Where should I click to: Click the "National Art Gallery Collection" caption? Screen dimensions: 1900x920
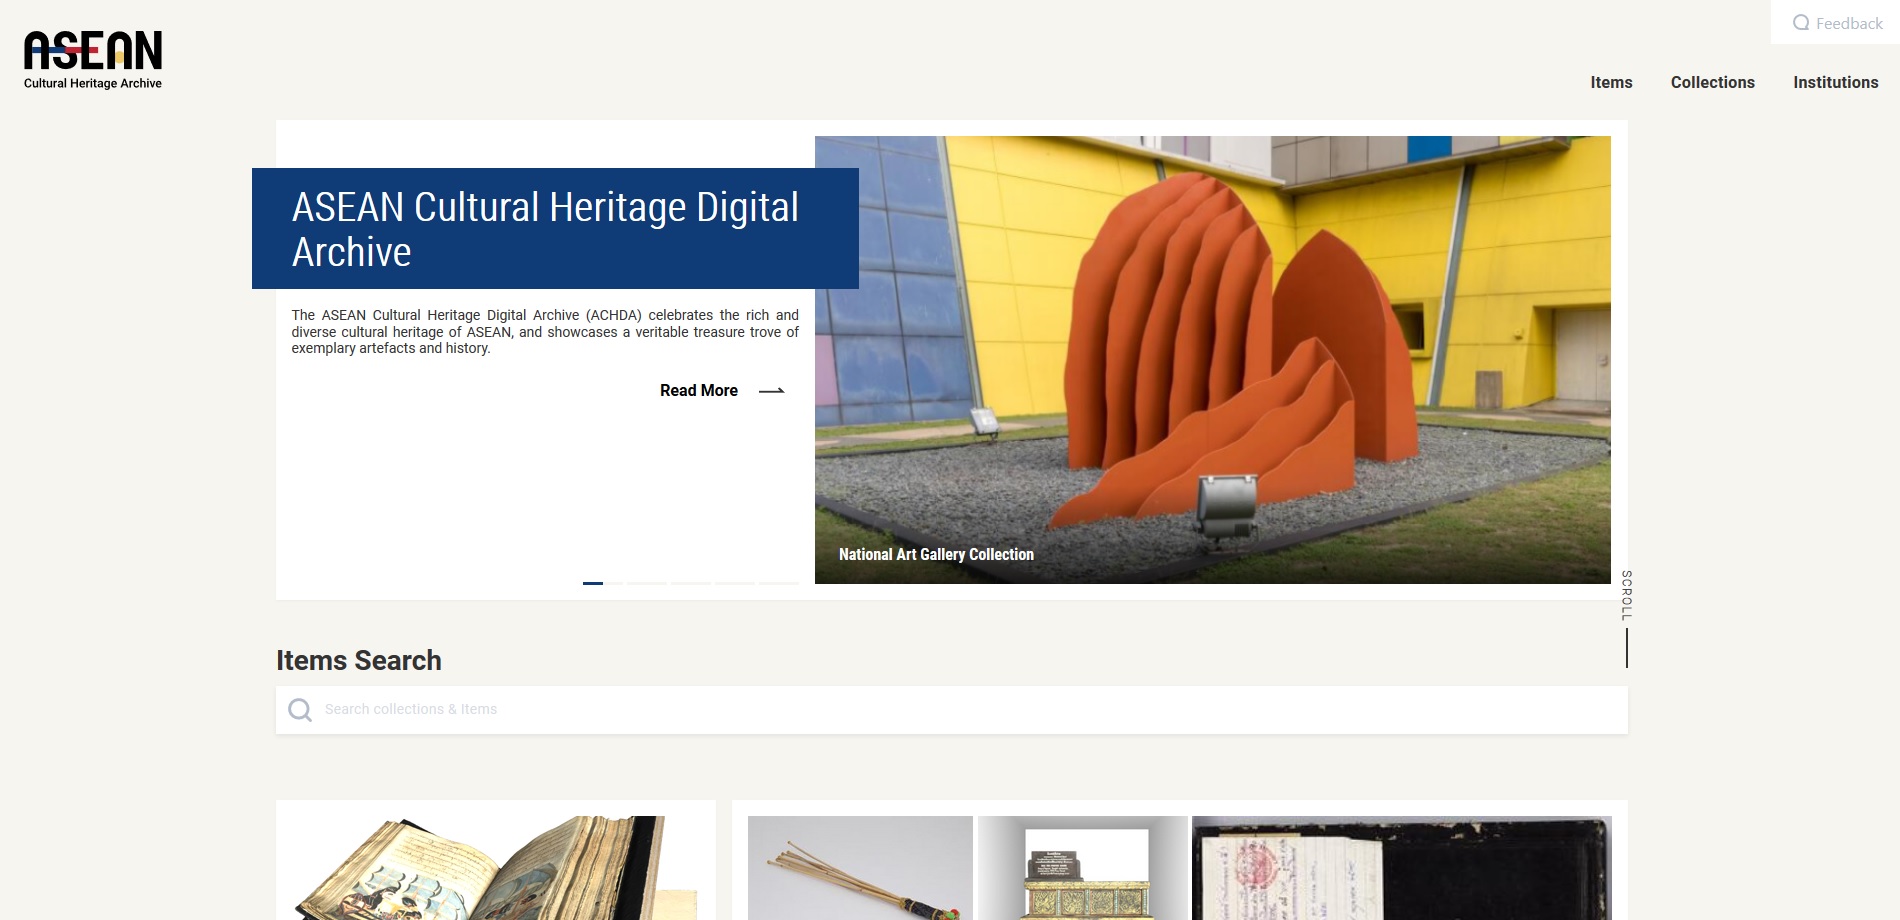(936, 554)
